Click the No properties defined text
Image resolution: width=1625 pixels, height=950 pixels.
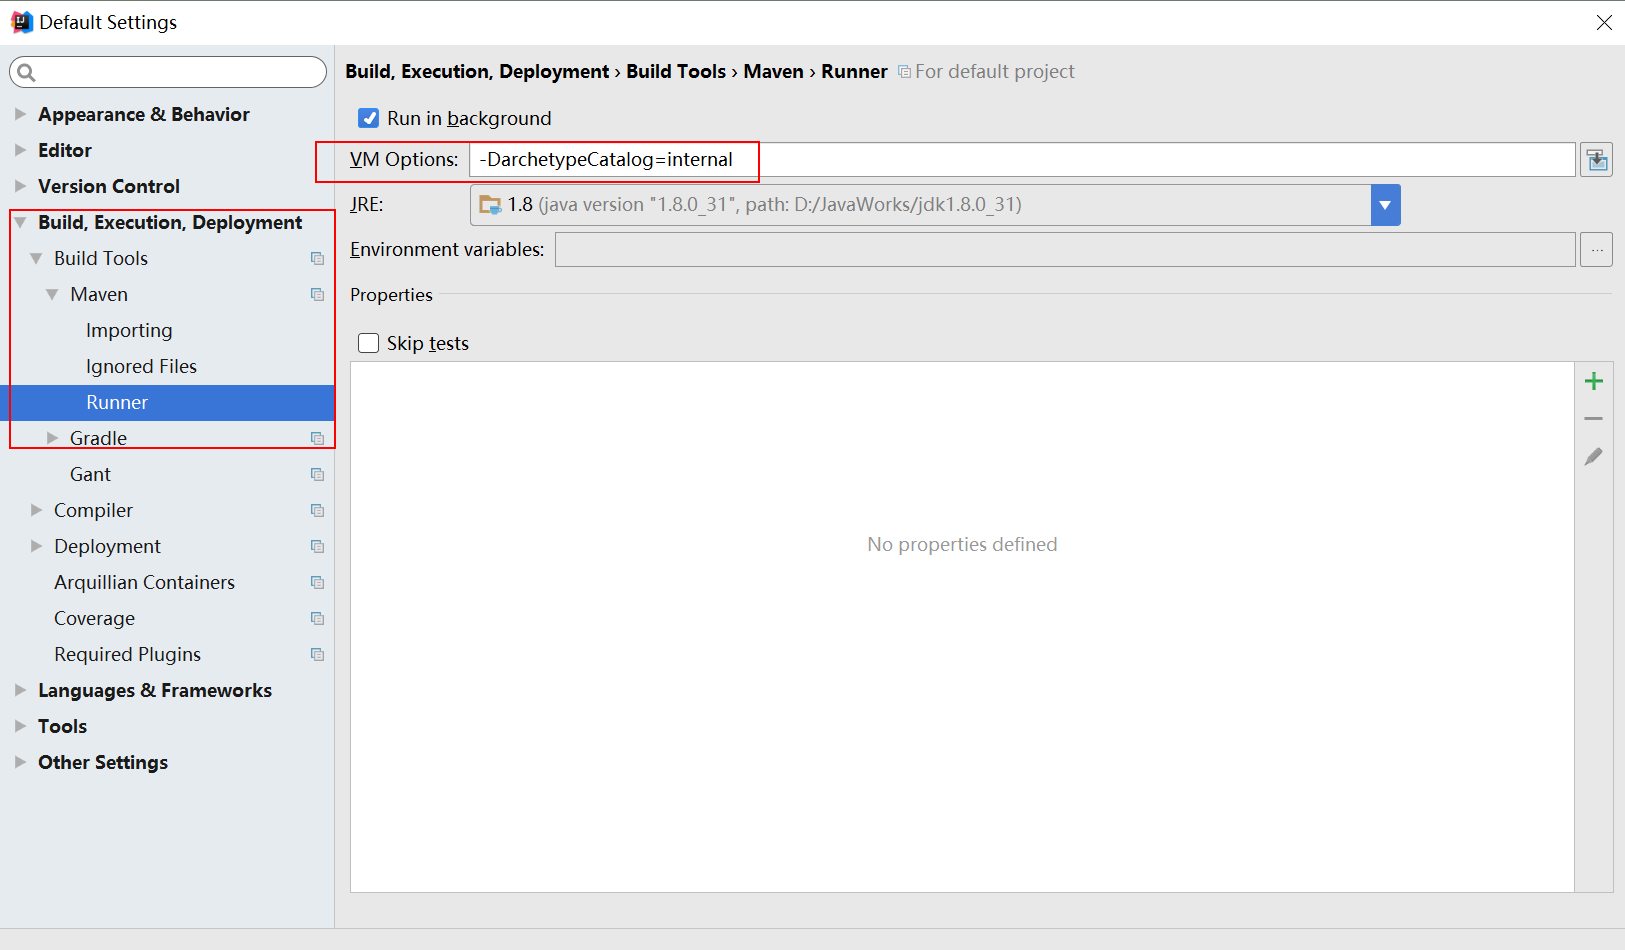coord(962,544)
